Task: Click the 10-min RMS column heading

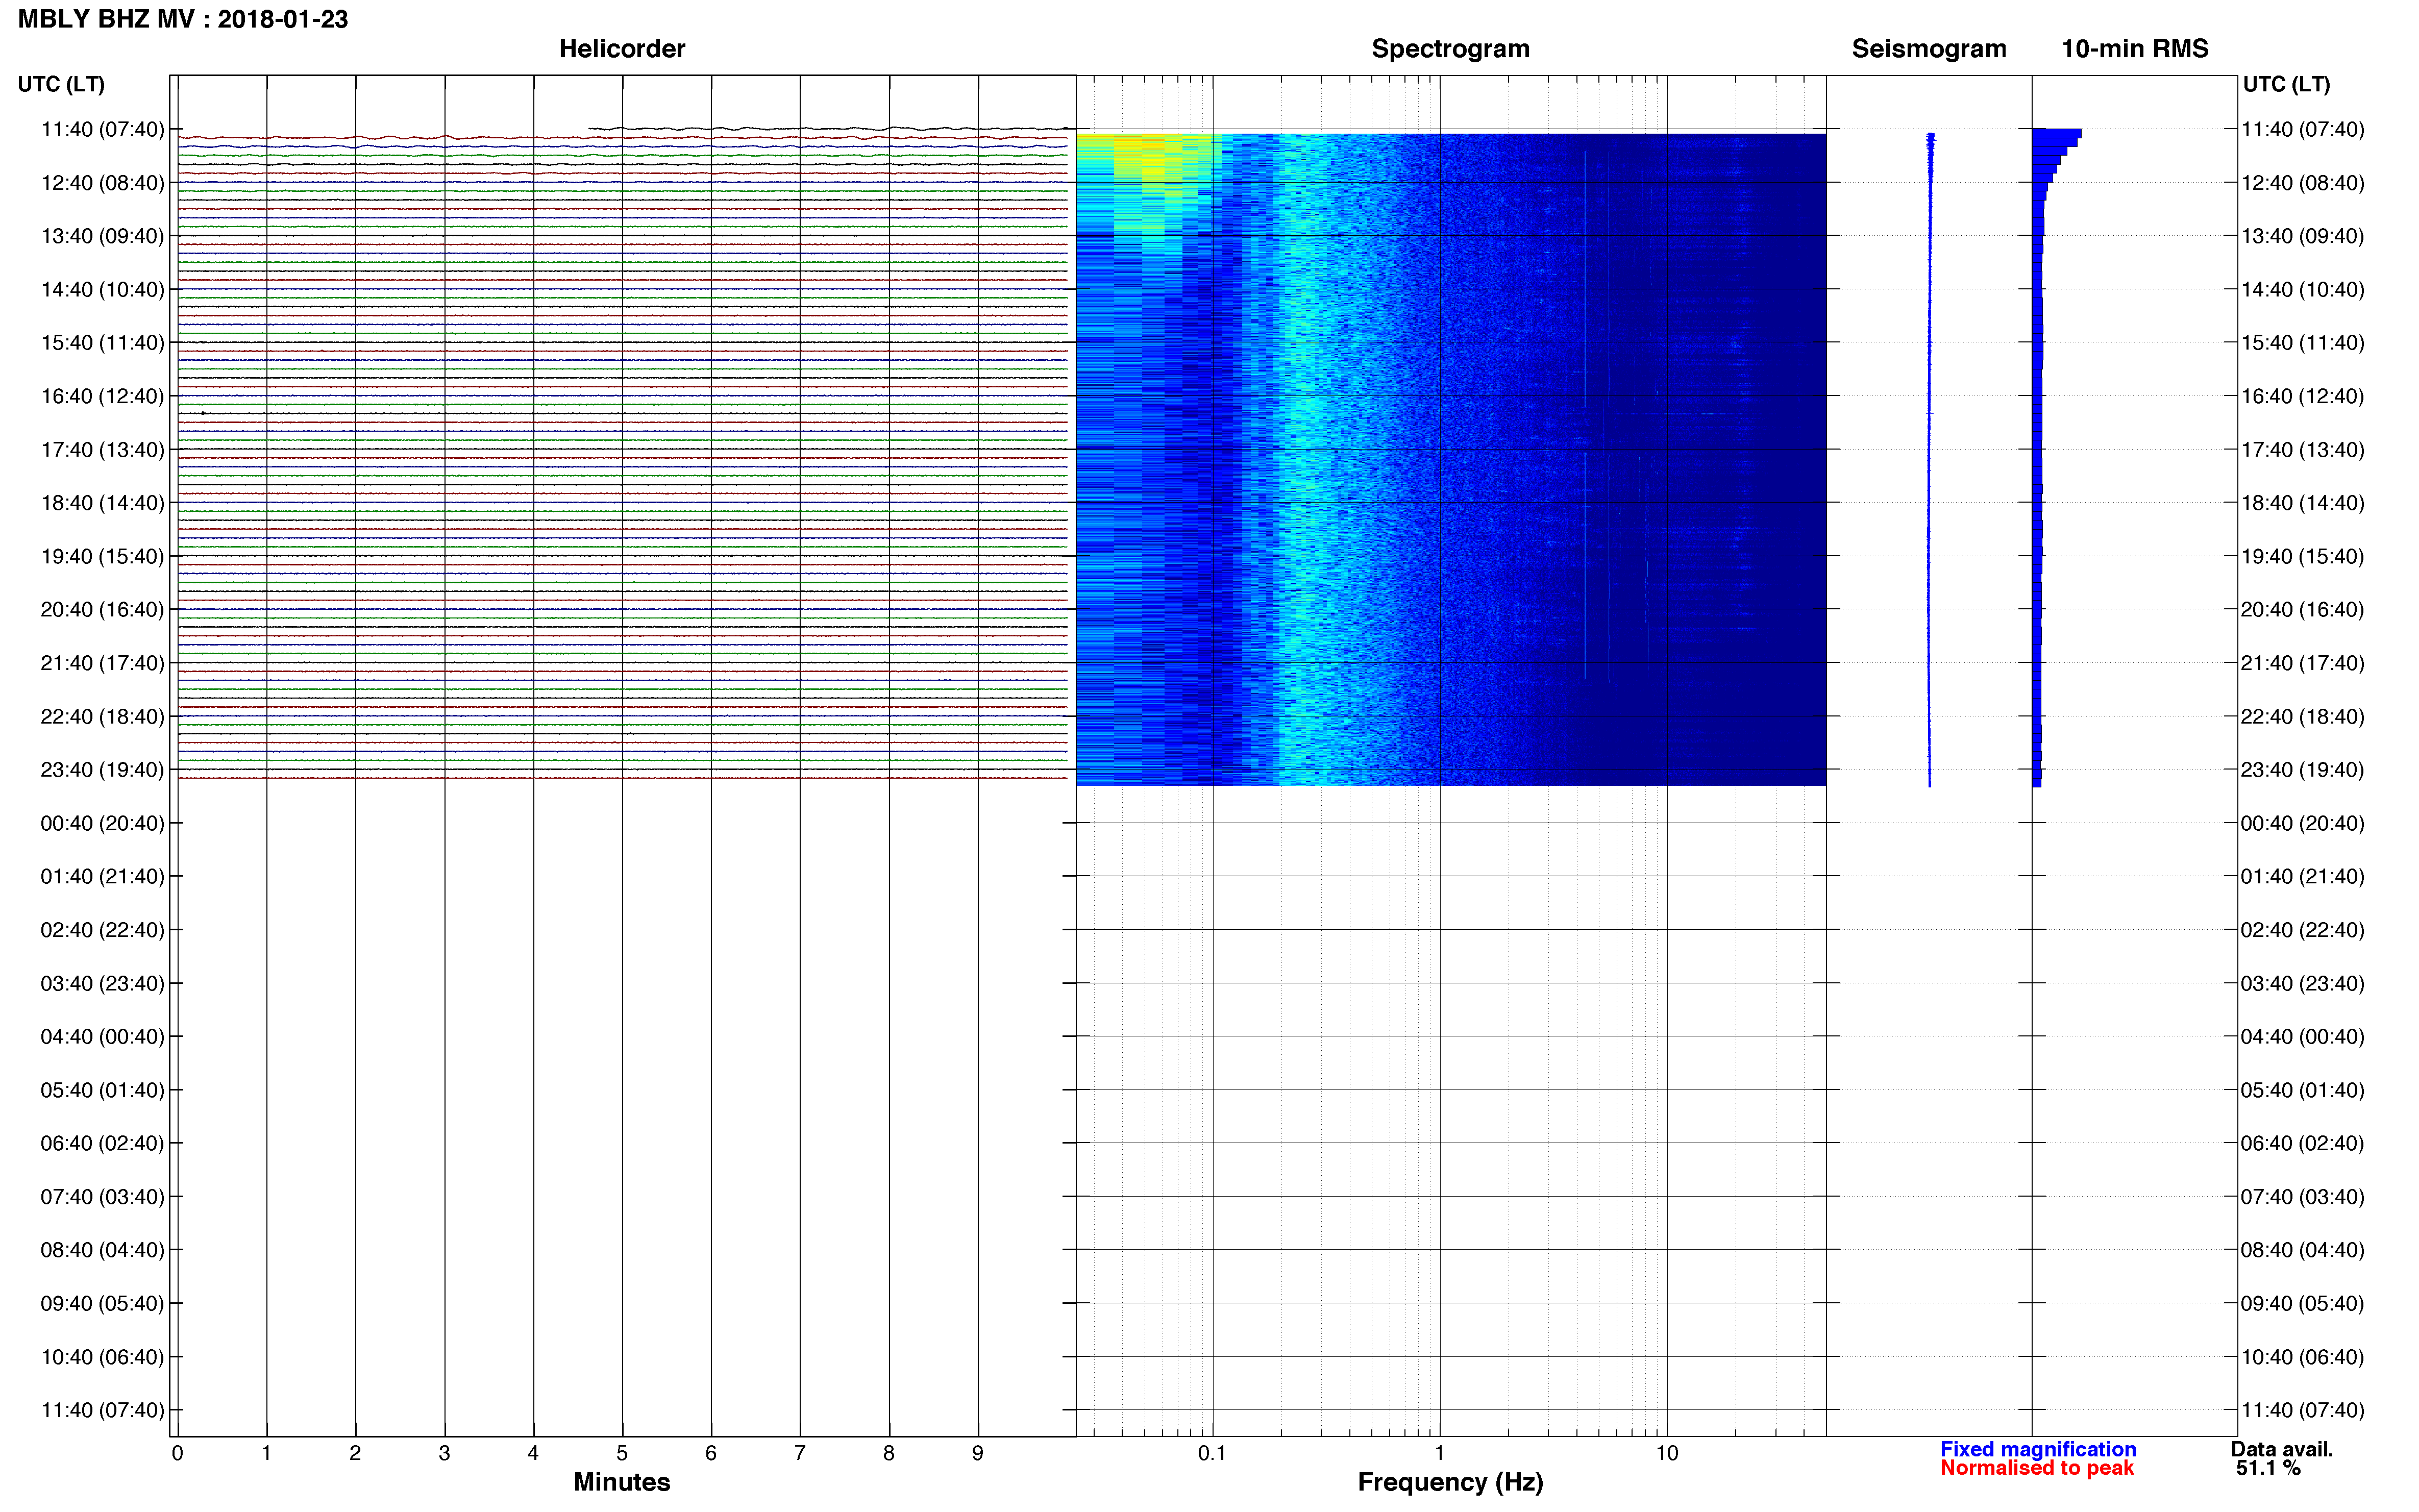Action: (x=2135, y=49)
